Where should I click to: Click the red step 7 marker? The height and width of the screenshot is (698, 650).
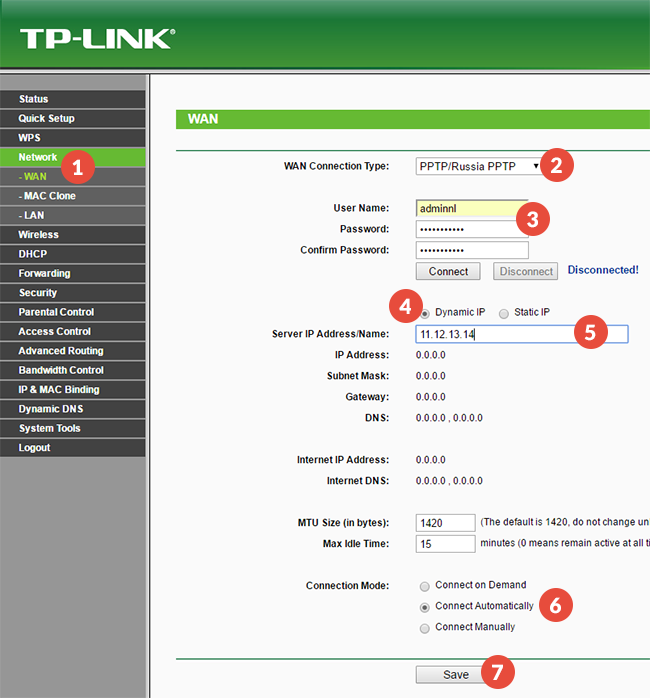coord(498,673)
